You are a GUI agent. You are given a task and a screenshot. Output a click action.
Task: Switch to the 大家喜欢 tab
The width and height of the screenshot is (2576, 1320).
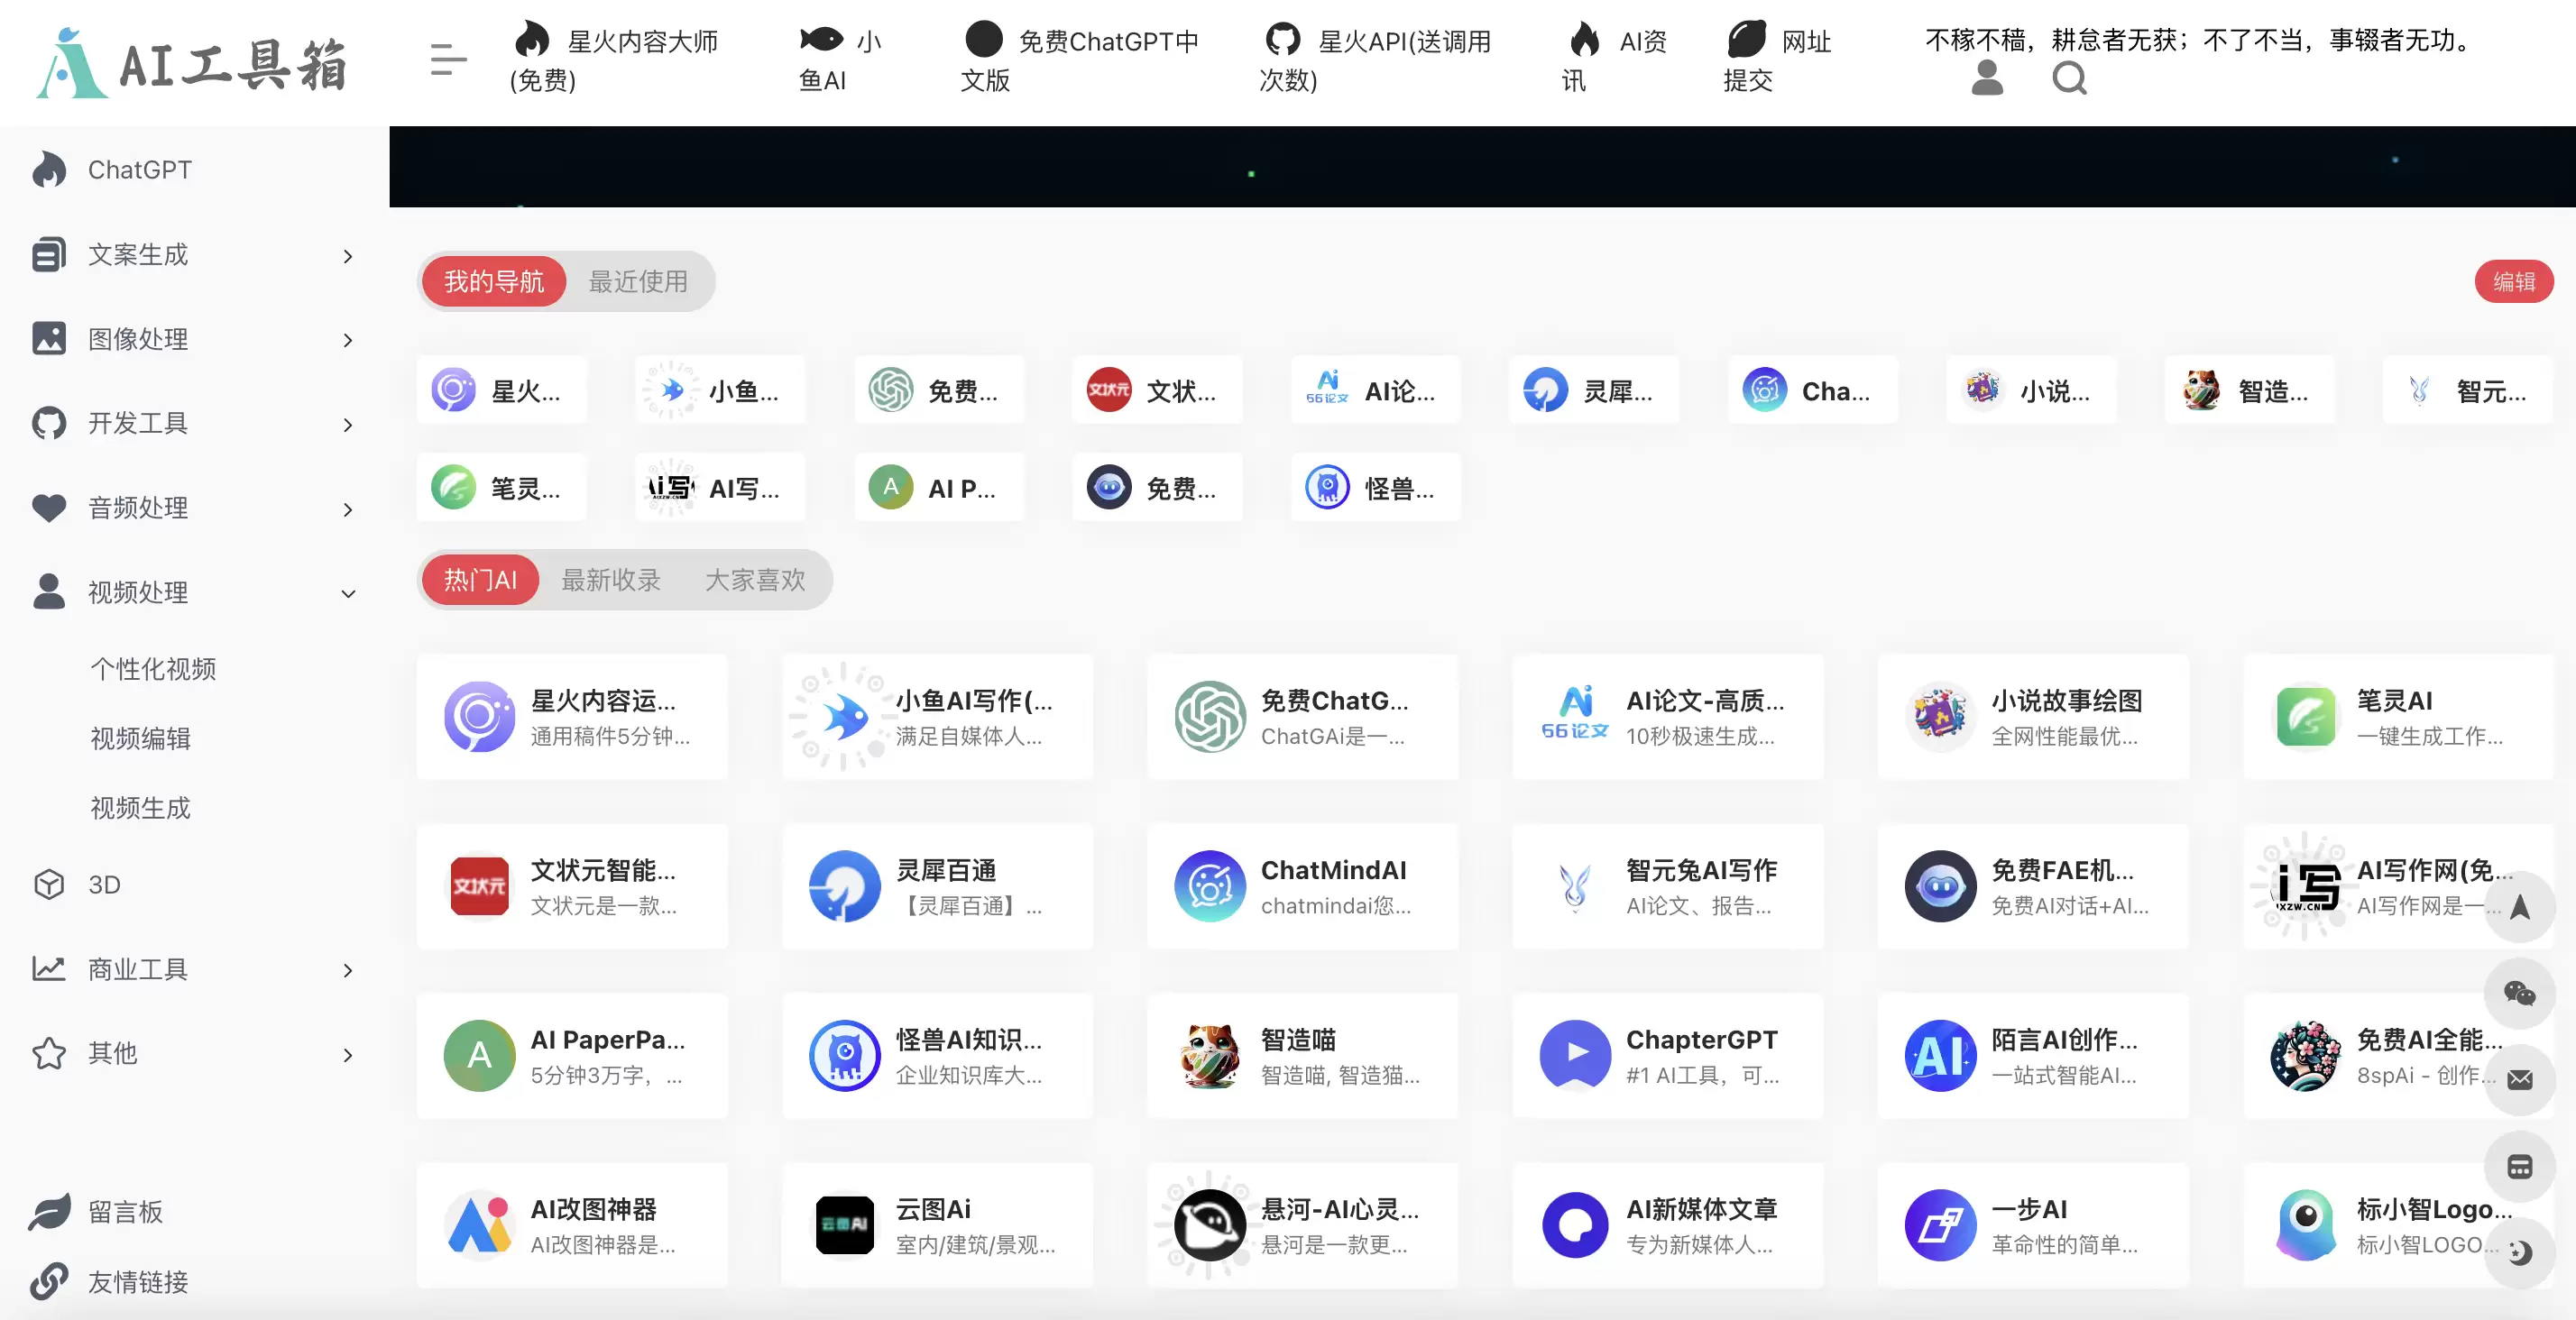pyautogui.click(x=755, y=580)
